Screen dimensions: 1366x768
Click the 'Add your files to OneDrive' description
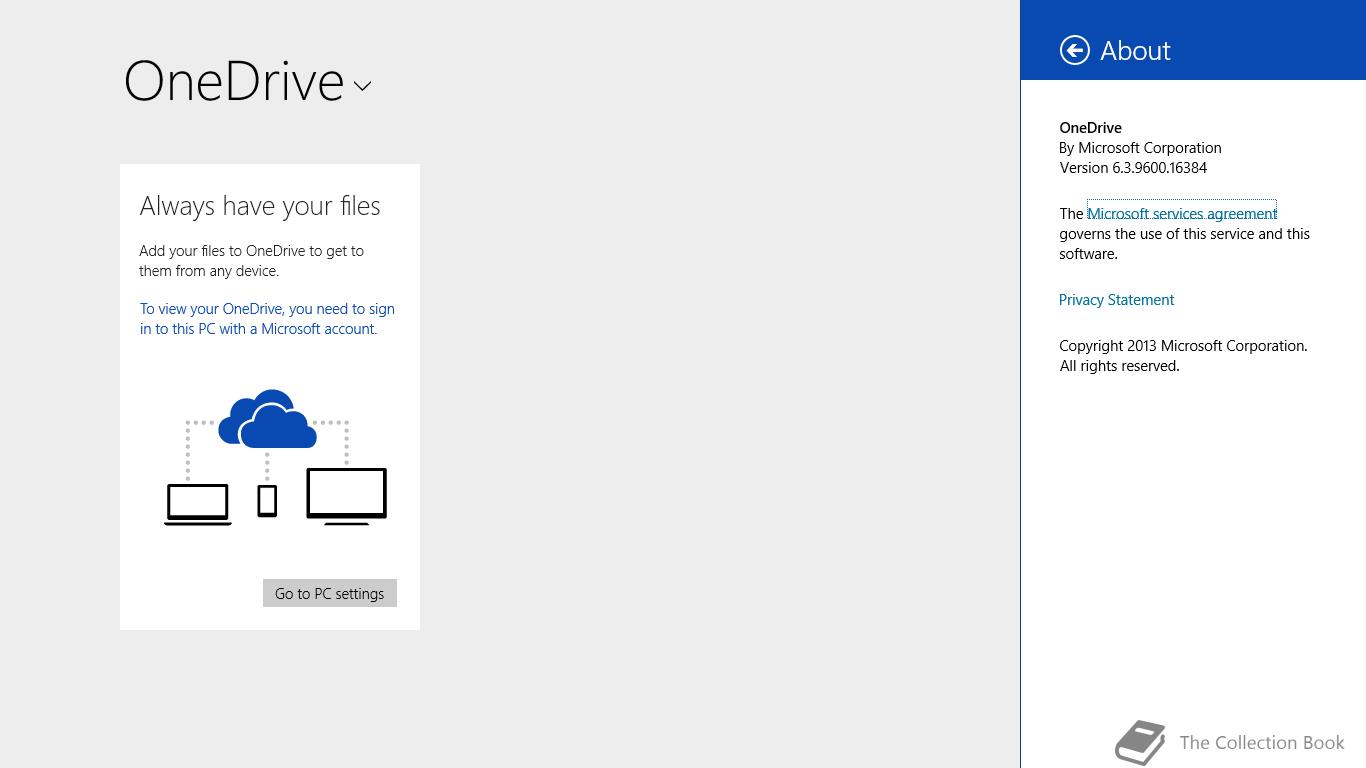click(x=252, y=261)
